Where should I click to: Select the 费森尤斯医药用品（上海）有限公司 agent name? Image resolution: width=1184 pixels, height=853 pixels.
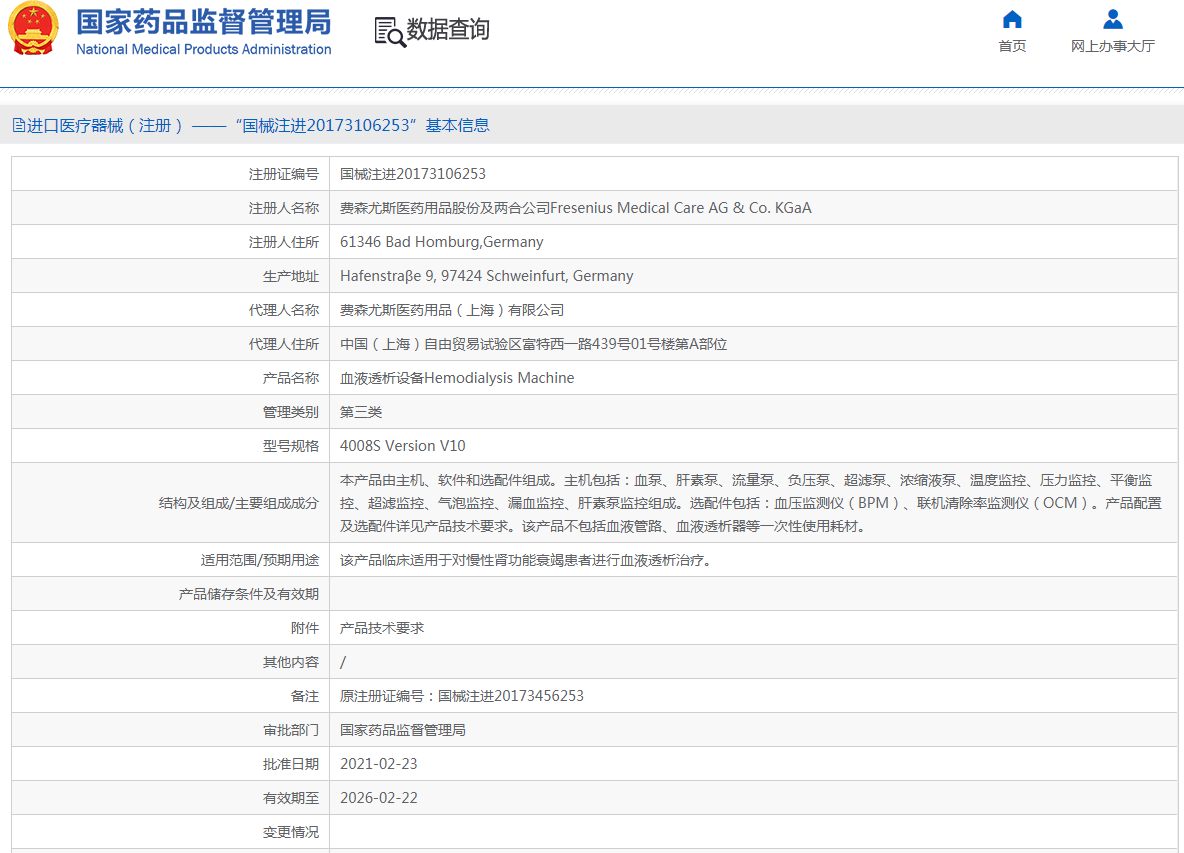[452, 310]
